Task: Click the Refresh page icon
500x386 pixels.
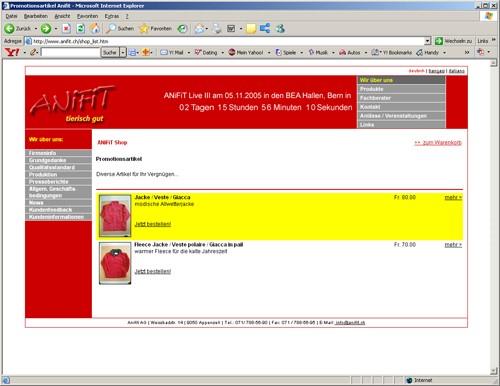Action: pos(81,29)
